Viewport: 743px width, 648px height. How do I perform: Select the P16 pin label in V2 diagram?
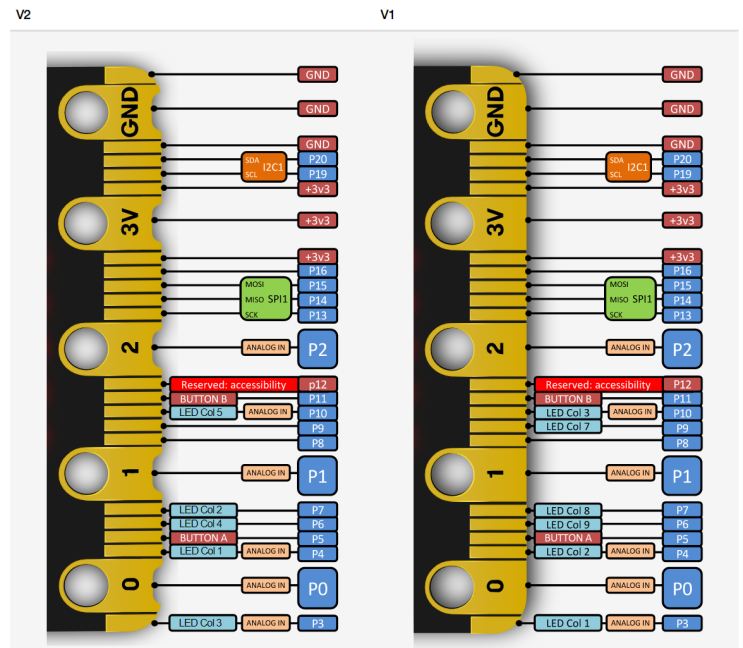pyautogui.click(x=318, y=271)
